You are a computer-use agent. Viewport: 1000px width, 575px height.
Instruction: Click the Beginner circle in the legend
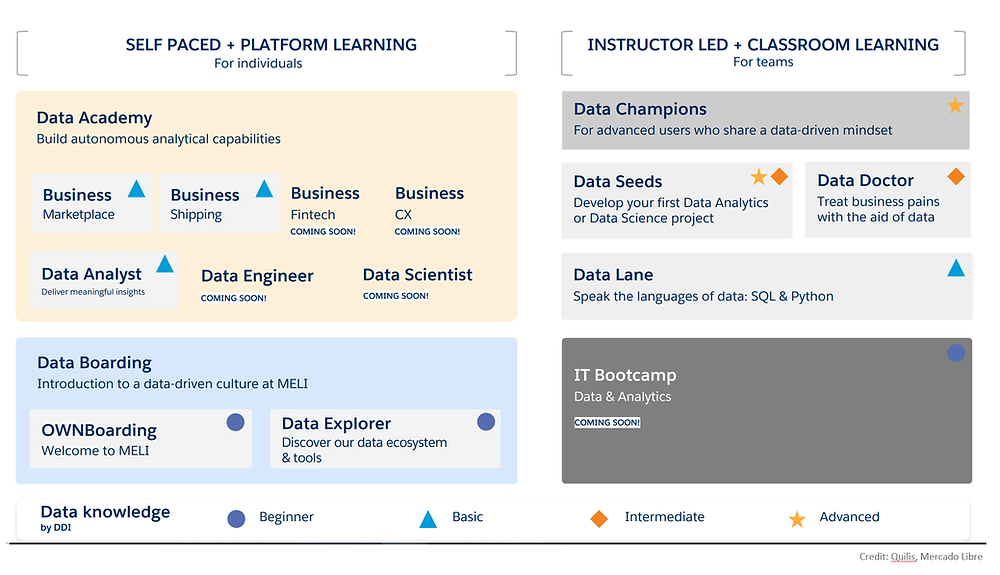tap(236, 519)
